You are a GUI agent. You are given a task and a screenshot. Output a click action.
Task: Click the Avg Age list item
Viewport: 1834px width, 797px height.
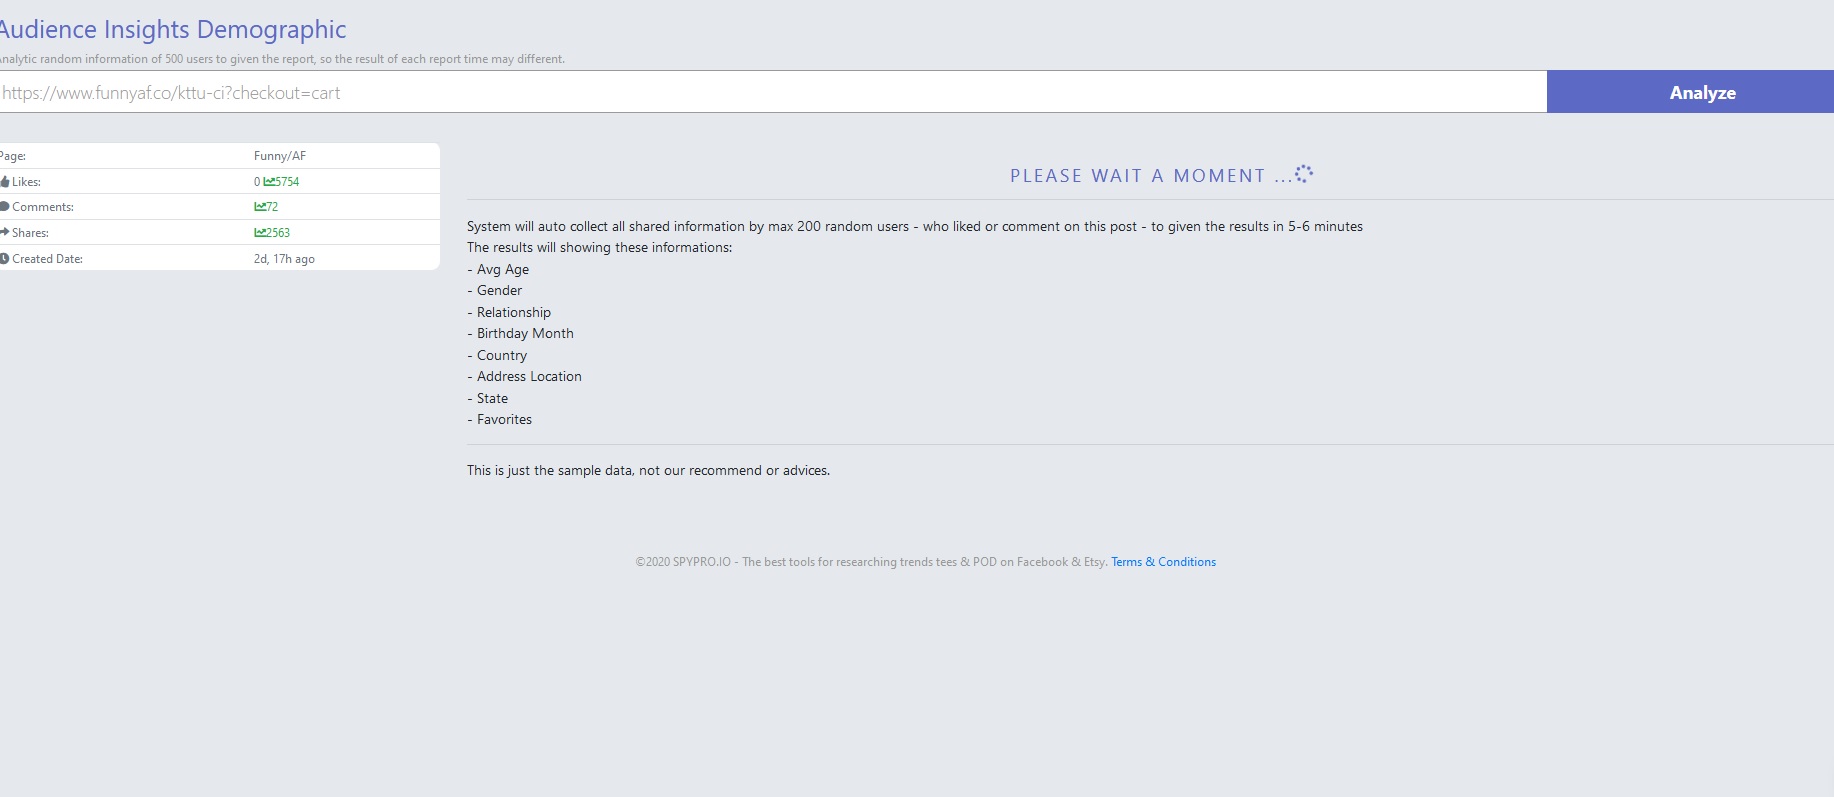pos(502,270)
